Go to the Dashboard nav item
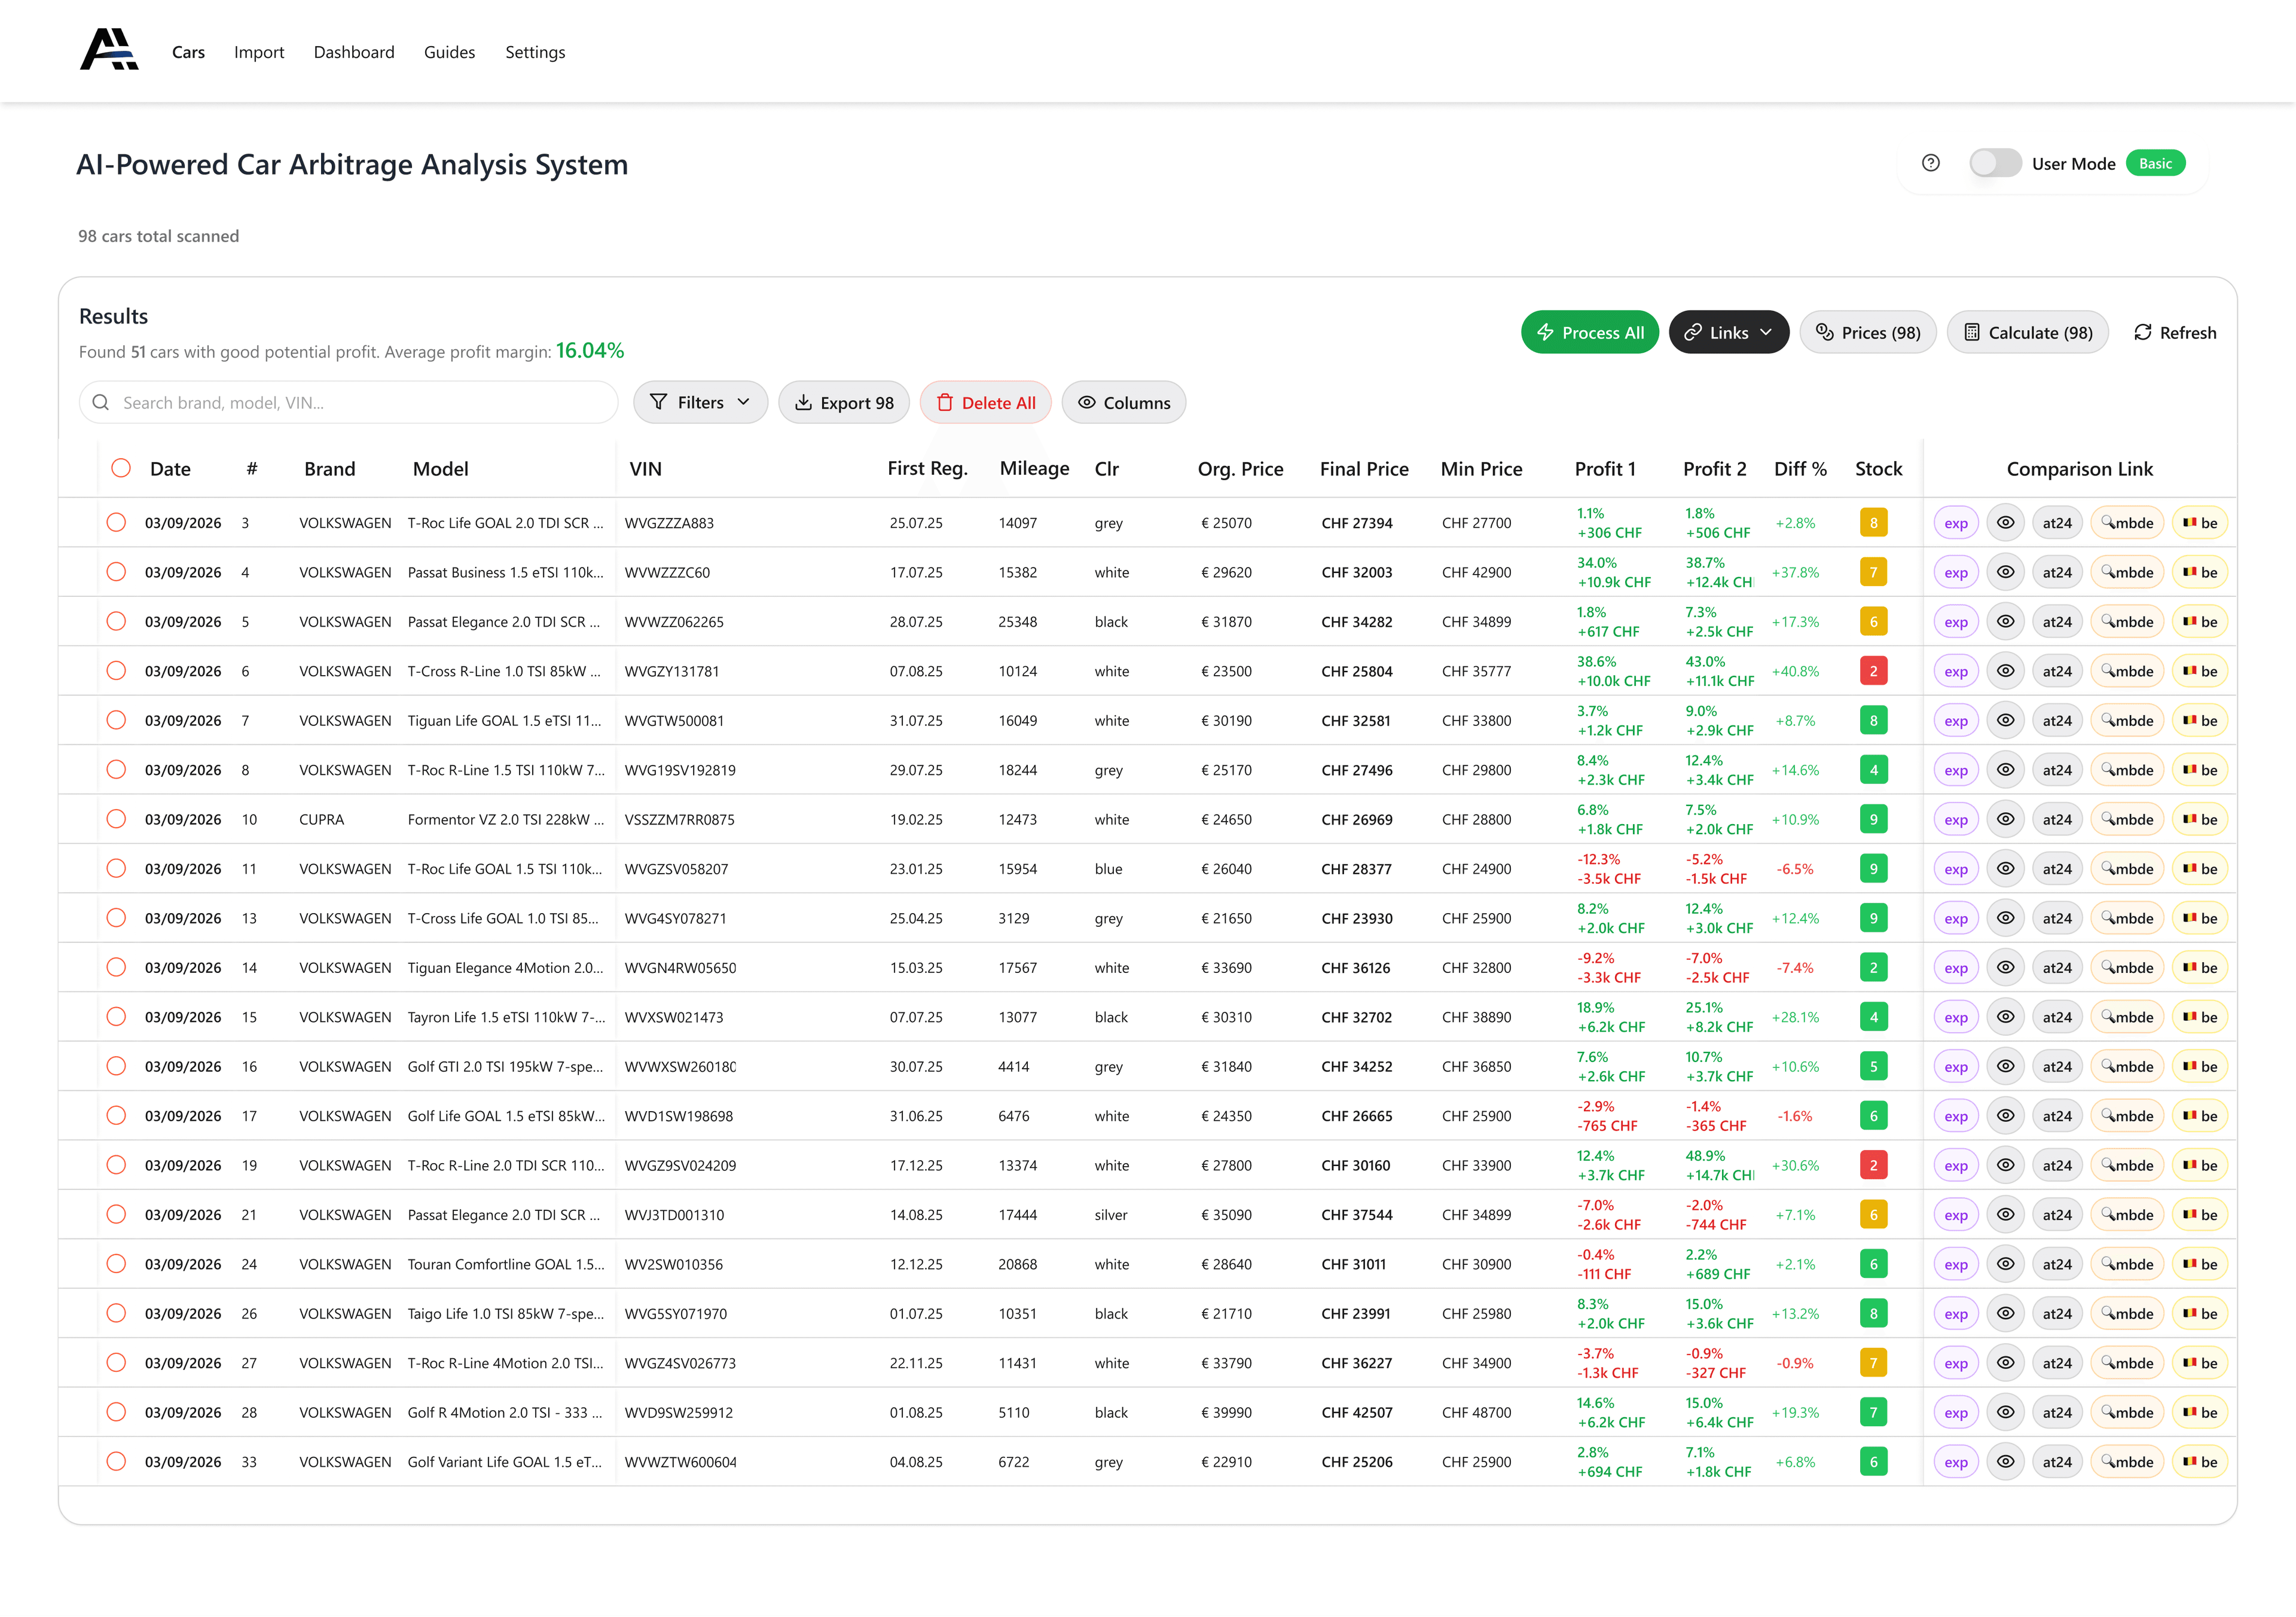This screenshot has height=1617, width=2296. tap(354, 52)
